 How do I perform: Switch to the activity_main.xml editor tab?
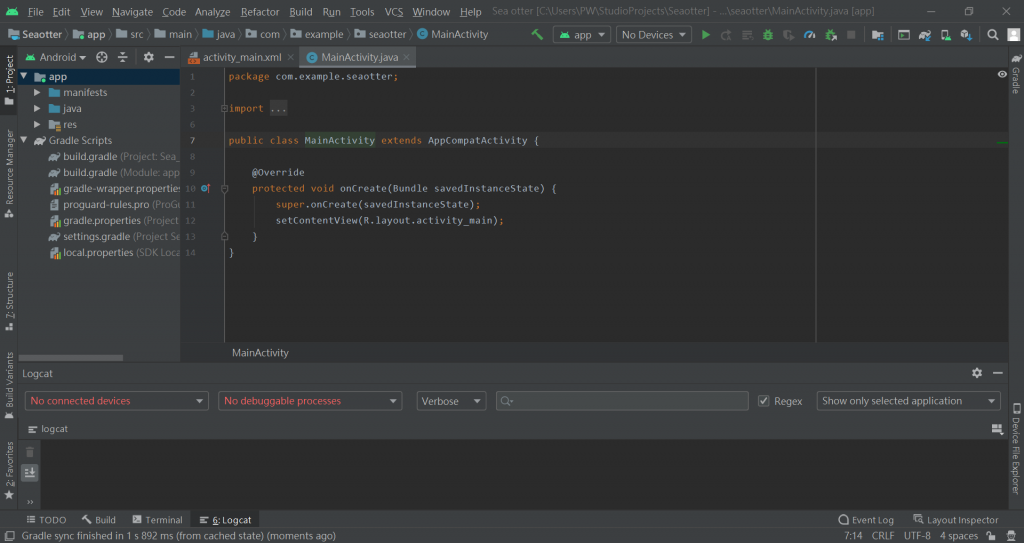(241, 57)
